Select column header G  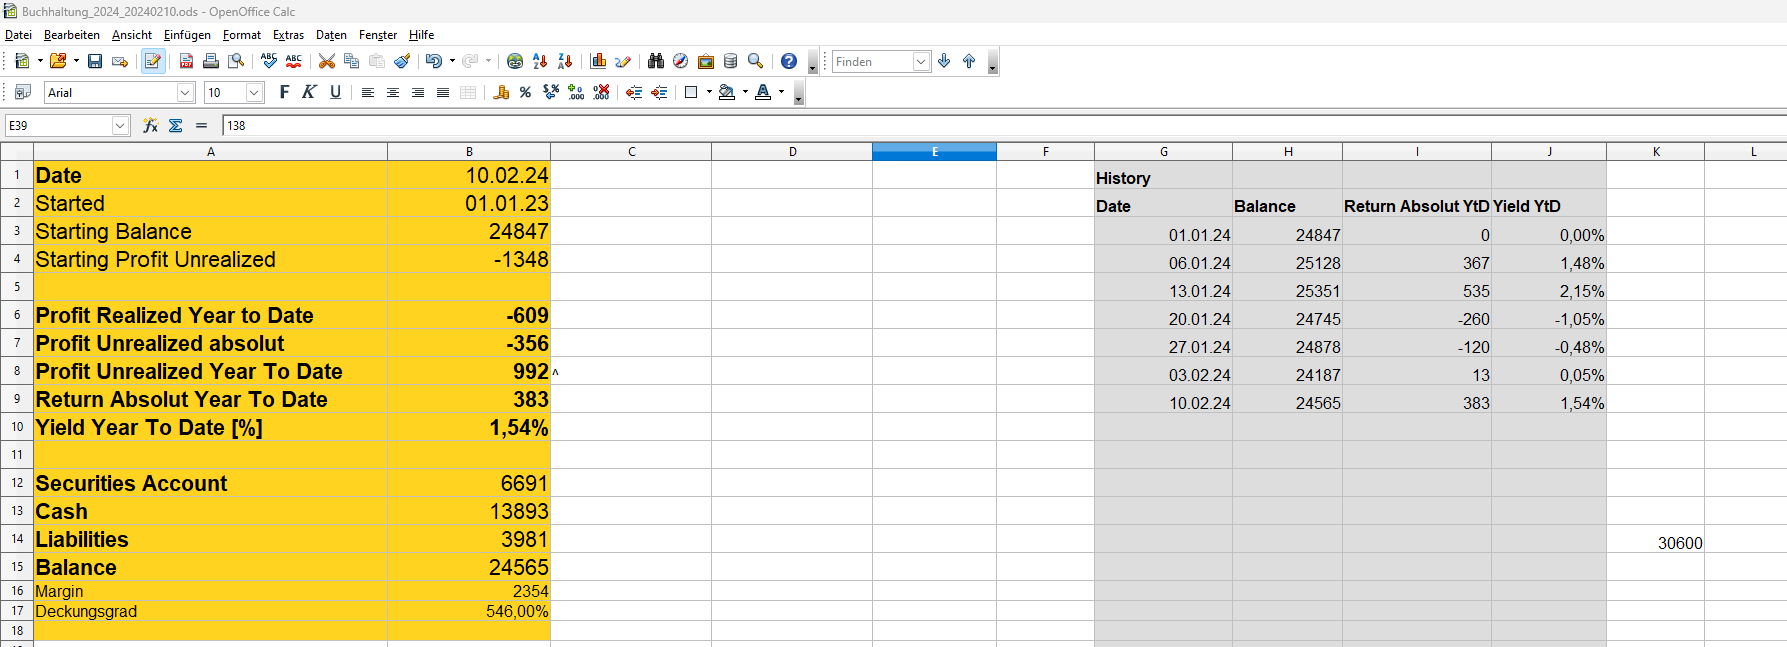(x=1163, y=152)
